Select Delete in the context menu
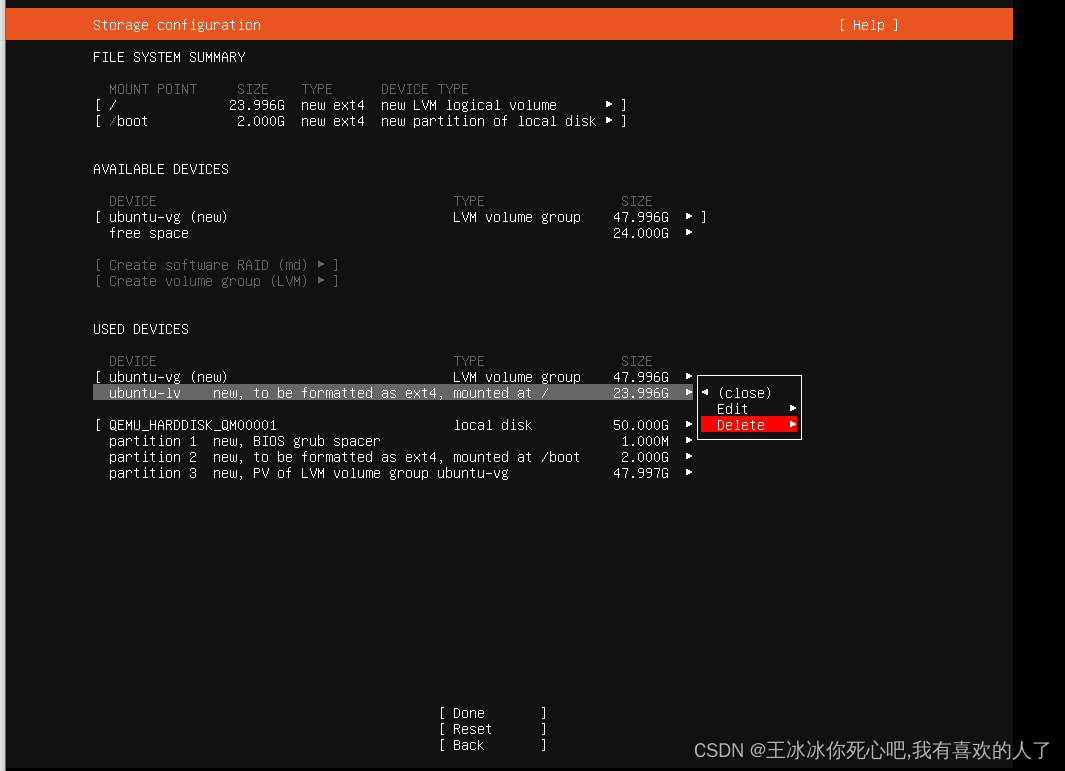 [x=748, y=425]
